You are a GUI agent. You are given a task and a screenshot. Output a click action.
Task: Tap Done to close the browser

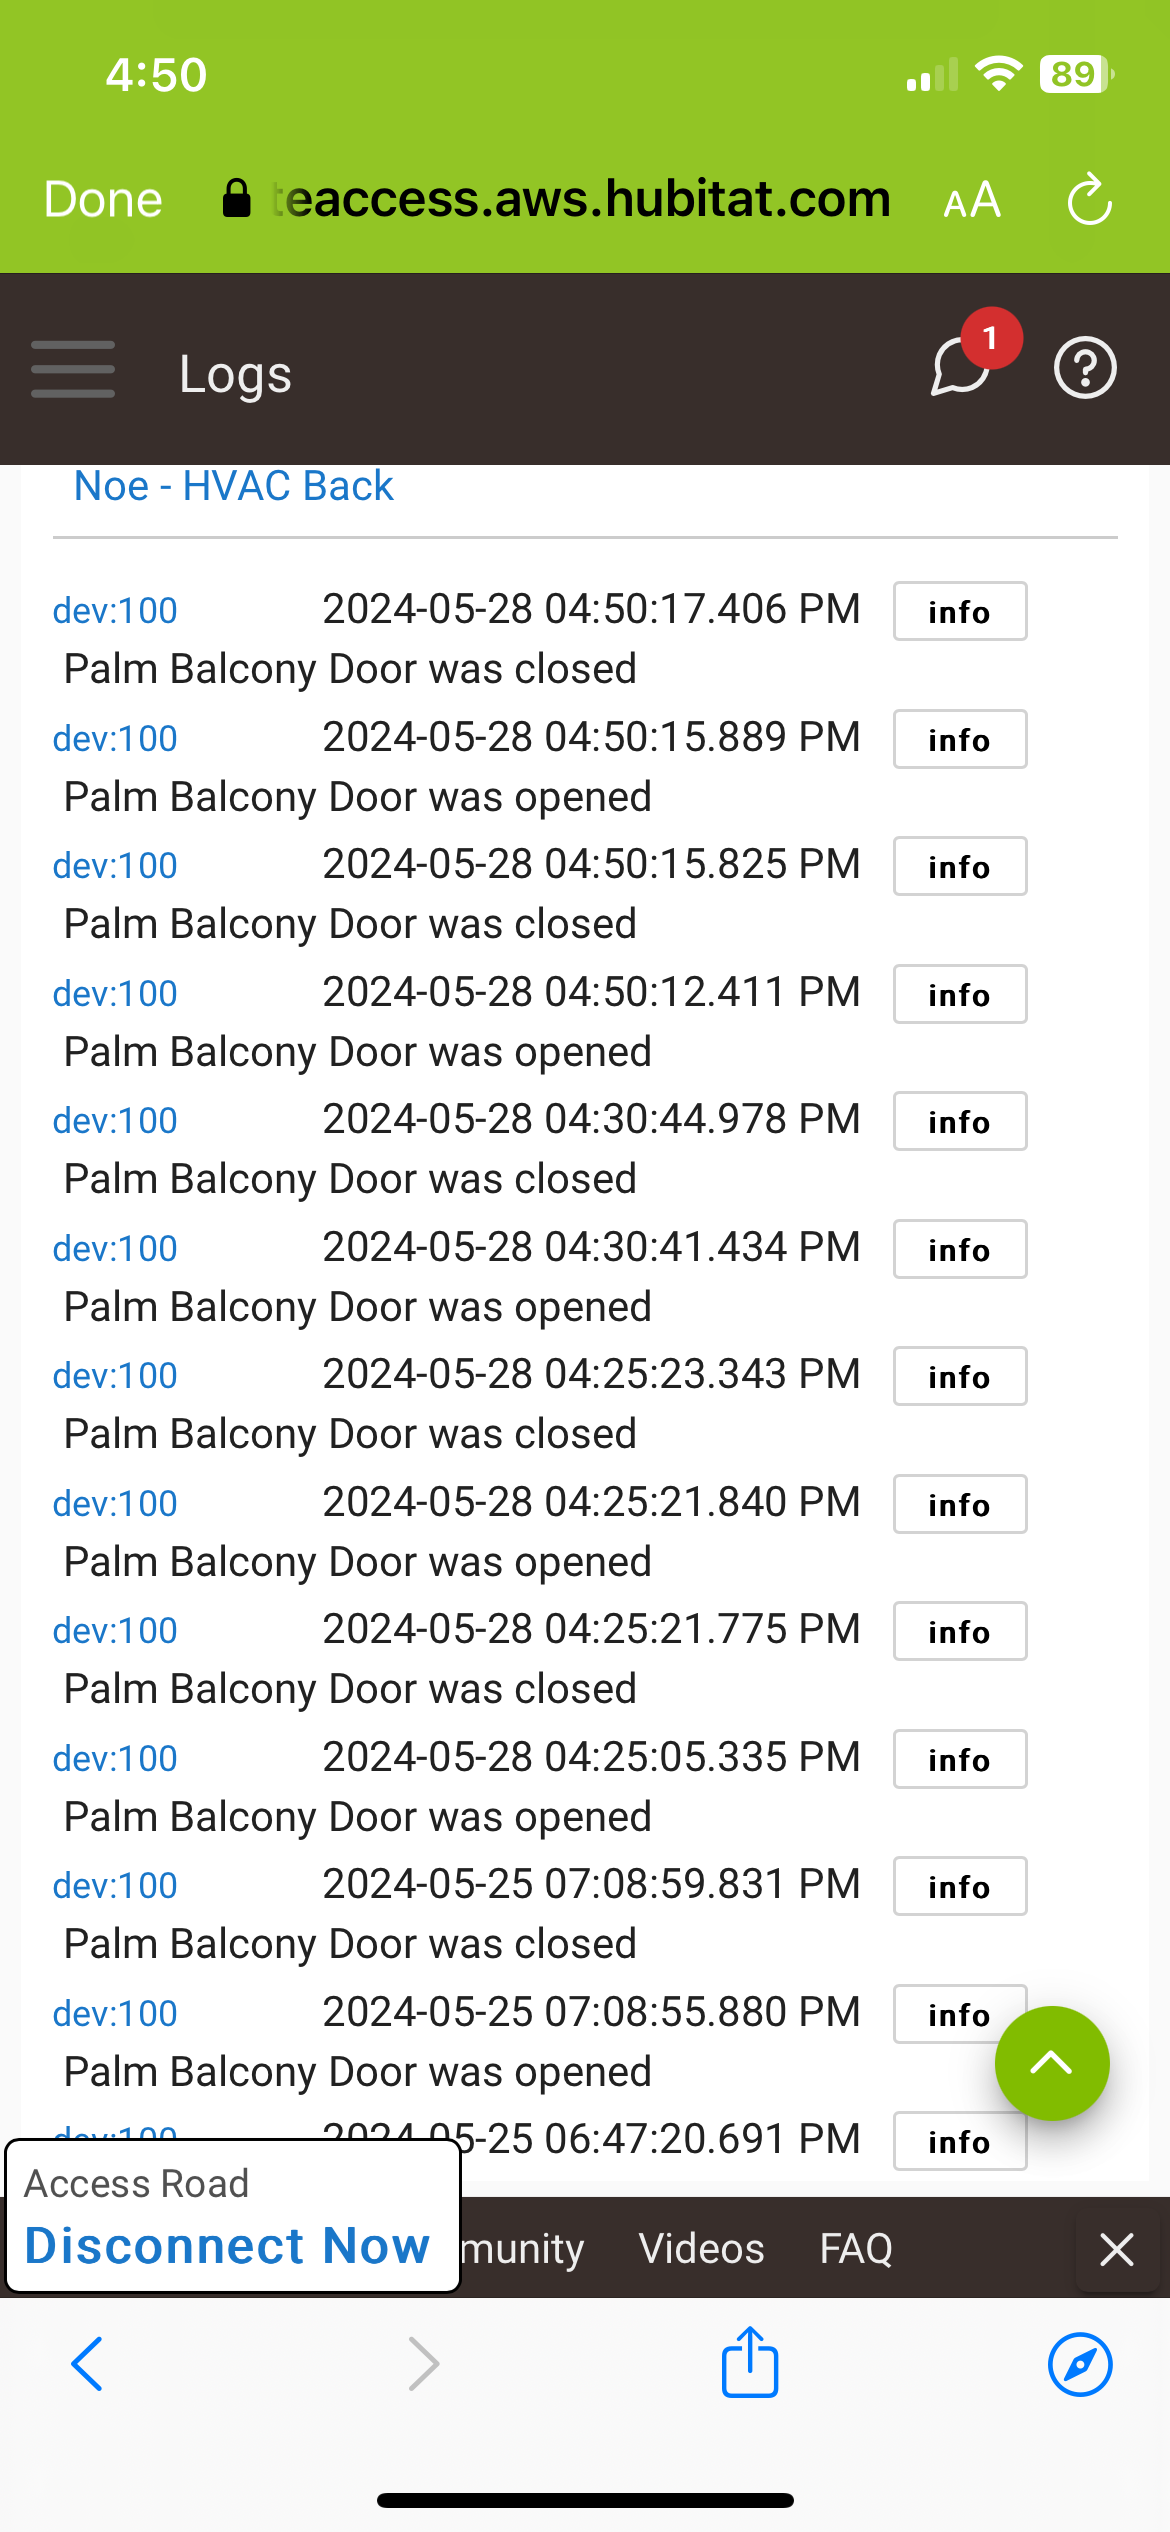[x=103, y=200]
